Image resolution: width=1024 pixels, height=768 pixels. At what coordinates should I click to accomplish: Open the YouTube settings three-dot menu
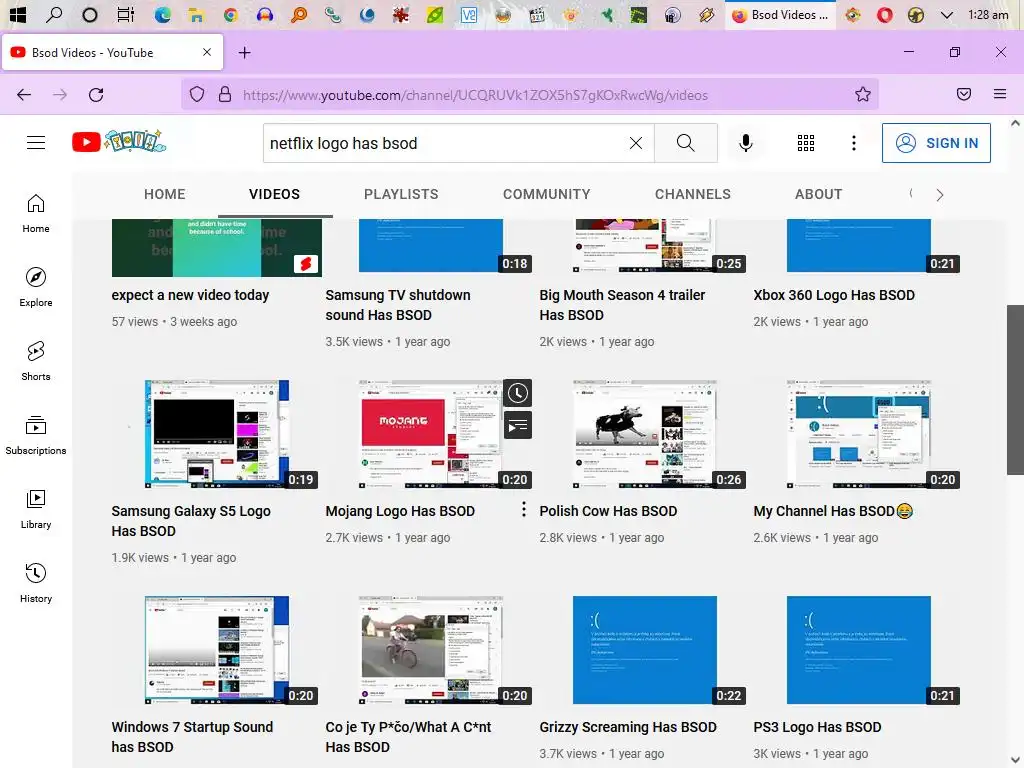point(854,143)
